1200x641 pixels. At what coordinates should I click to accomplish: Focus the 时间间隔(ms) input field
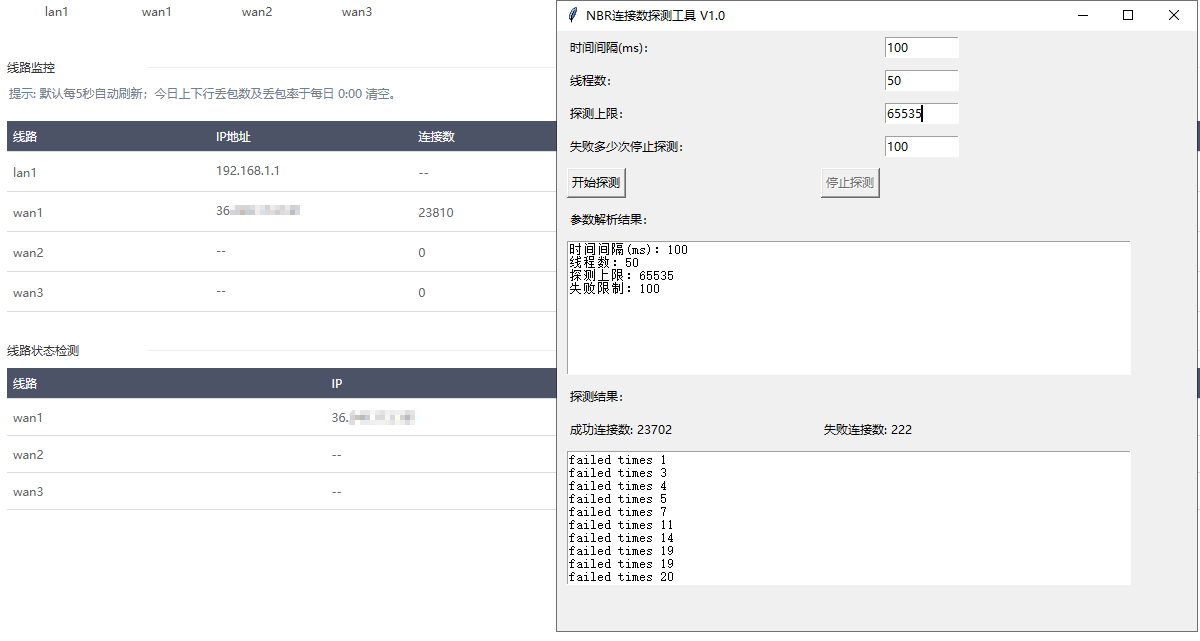[921, 48]
